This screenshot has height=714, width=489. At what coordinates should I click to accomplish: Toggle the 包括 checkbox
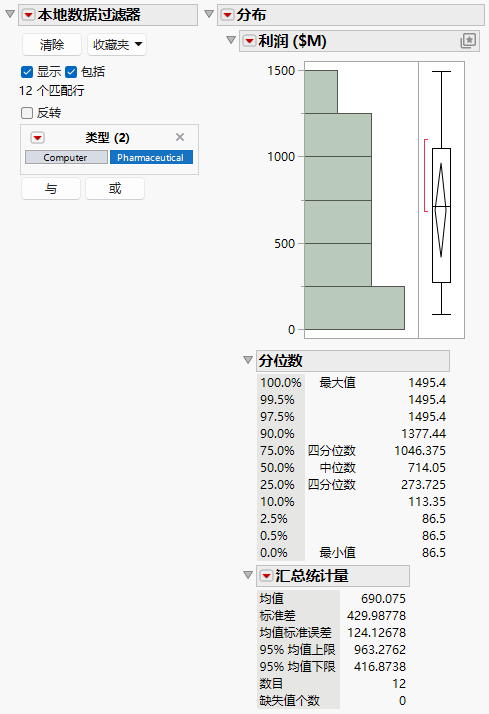click(71, 71)
